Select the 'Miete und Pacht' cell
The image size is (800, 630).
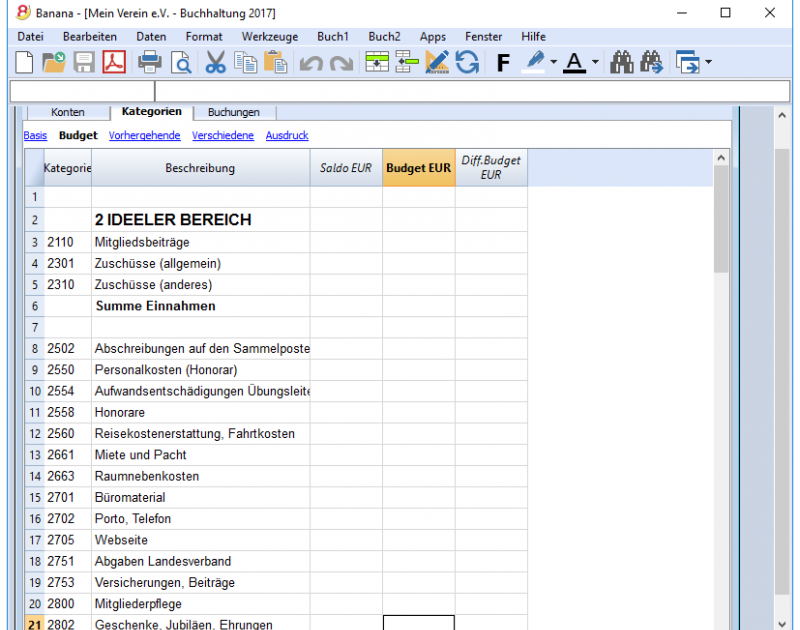click(201, 455)
